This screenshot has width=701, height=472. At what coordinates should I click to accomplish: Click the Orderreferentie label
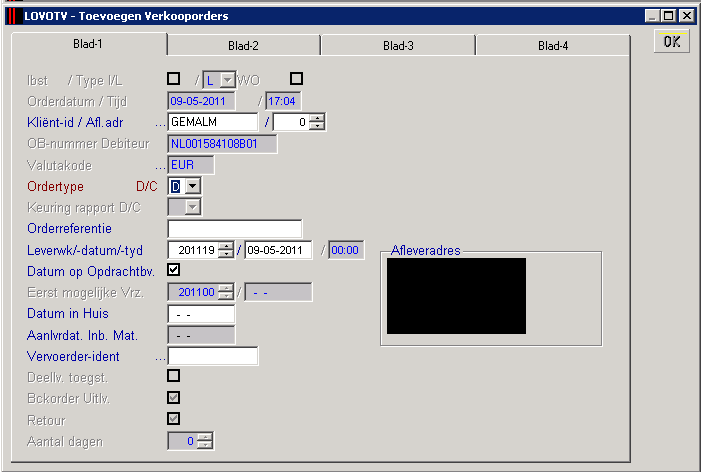point(69,228)
